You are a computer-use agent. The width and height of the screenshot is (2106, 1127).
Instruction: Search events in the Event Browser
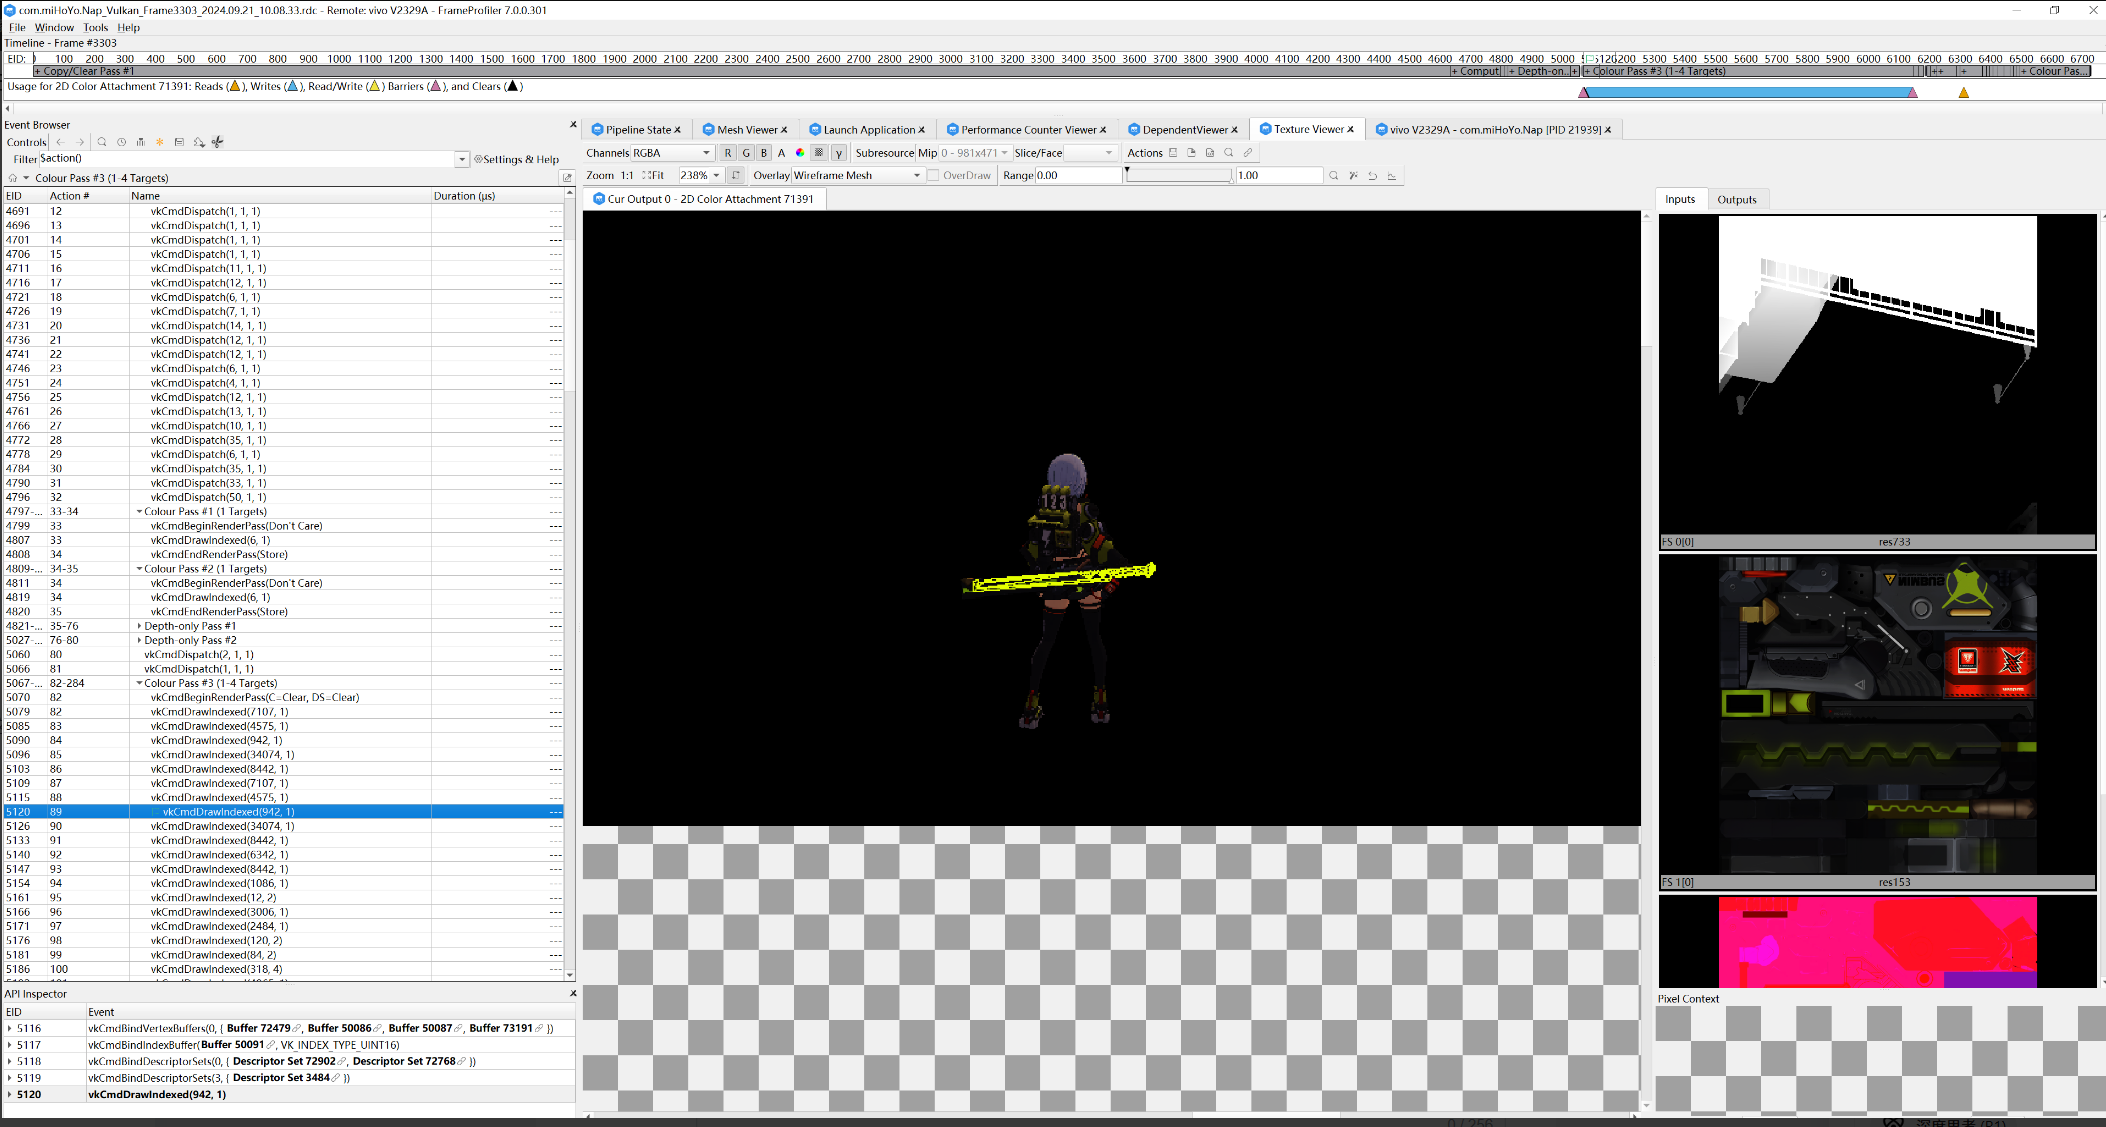tap(102, 142)
